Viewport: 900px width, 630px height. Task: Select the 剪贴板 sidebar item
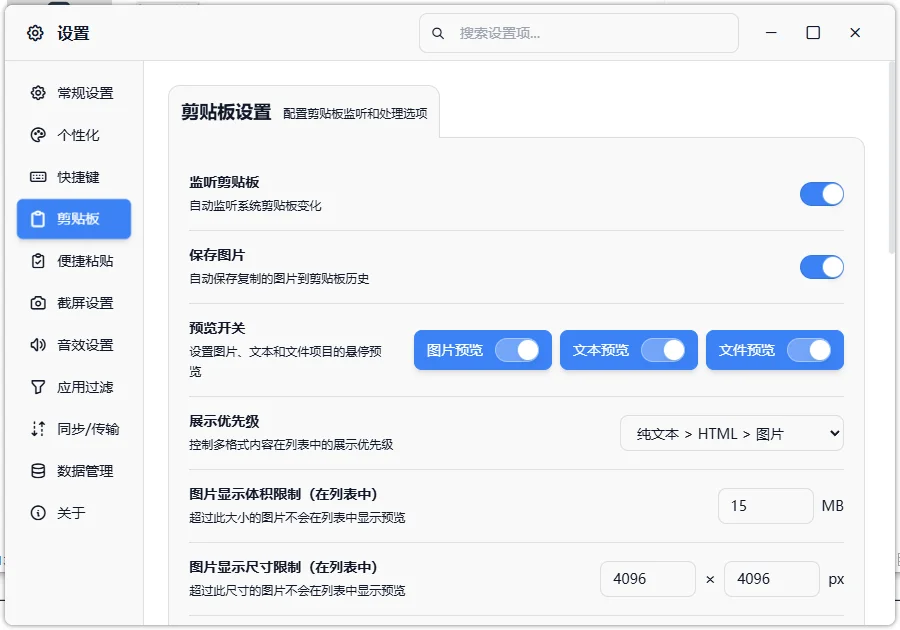coord(74,219)
